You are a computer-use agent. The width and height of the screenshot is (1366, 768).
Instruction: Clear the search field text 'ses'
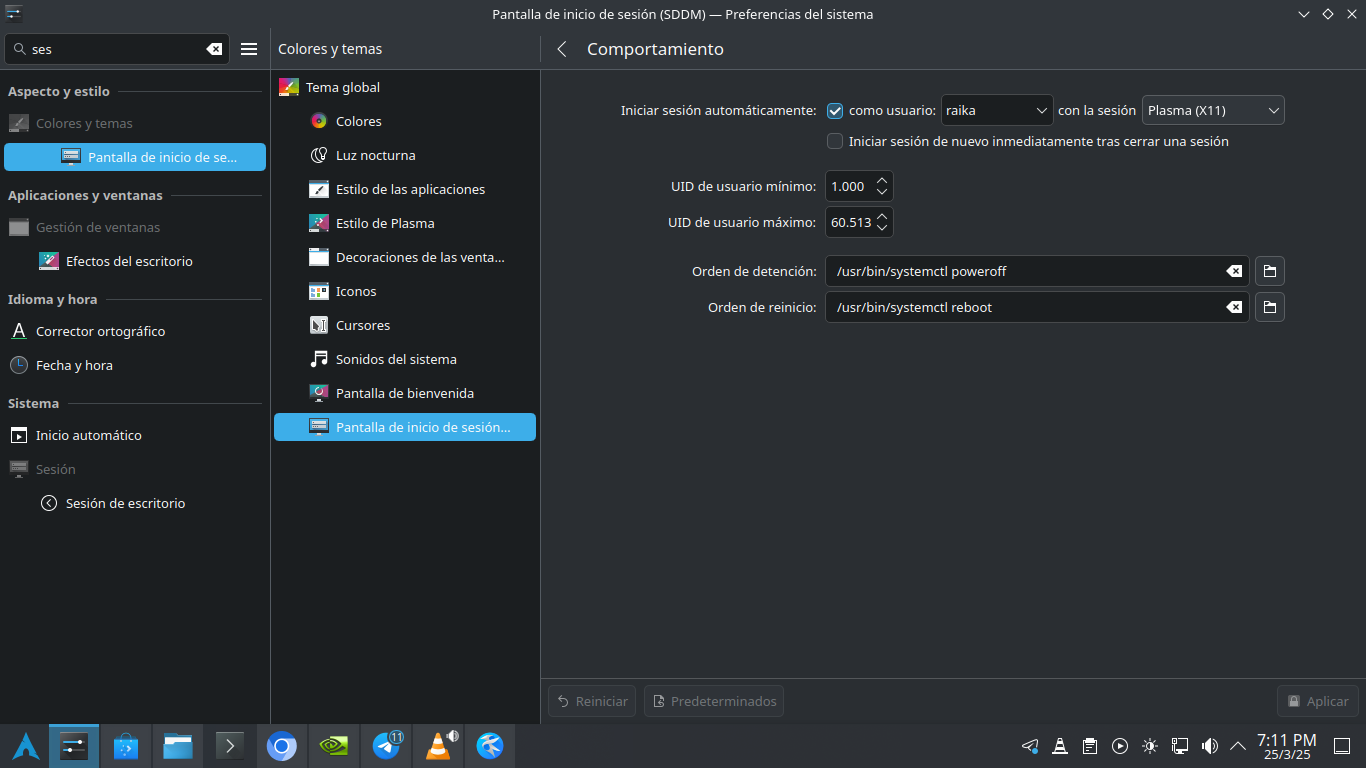coord(214,49)
